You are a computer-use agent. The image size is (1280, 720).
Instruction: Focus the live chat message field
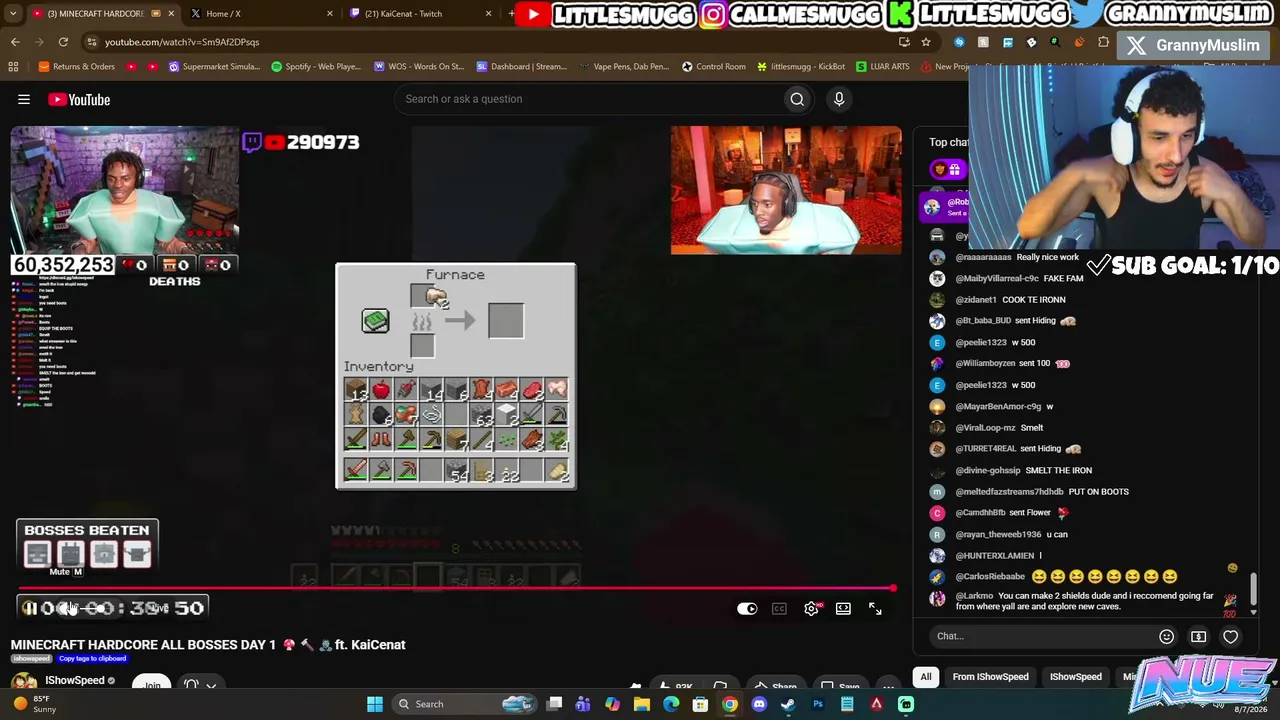[x=1040, y=636]
